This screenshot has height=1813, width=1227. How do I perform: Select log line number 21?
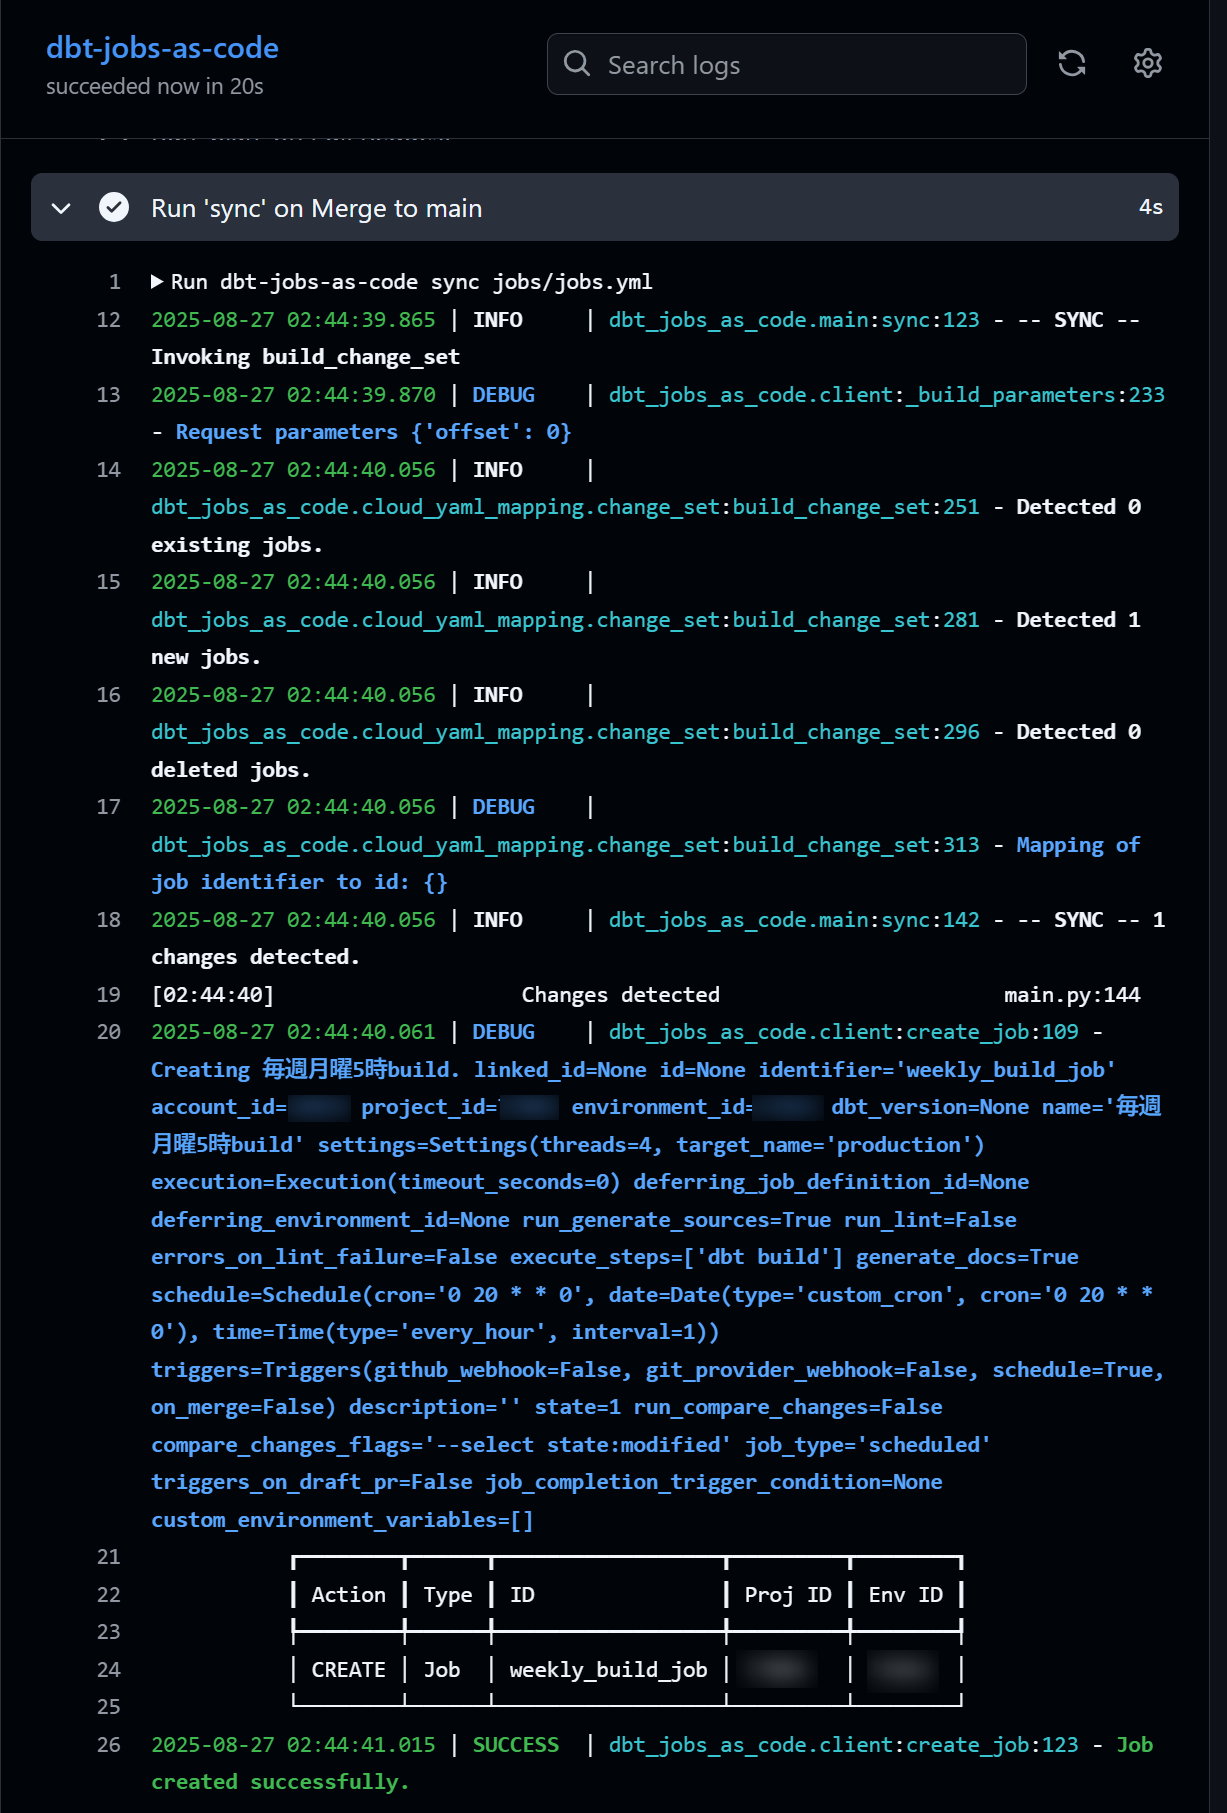click(109, 1557)
